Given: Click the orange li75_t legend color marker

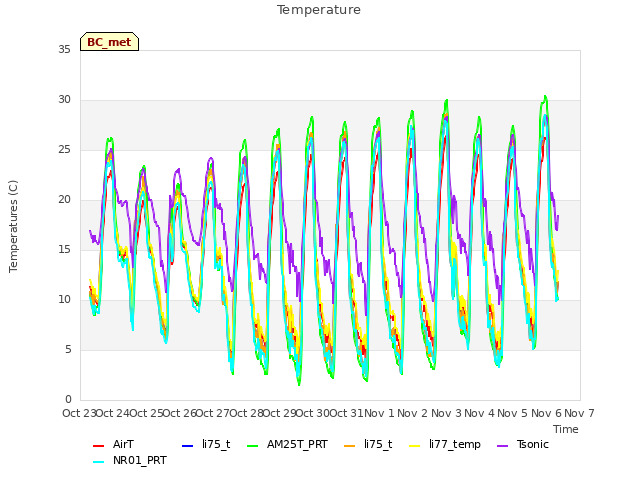Looking at the screenshot, I should [350, 446].
